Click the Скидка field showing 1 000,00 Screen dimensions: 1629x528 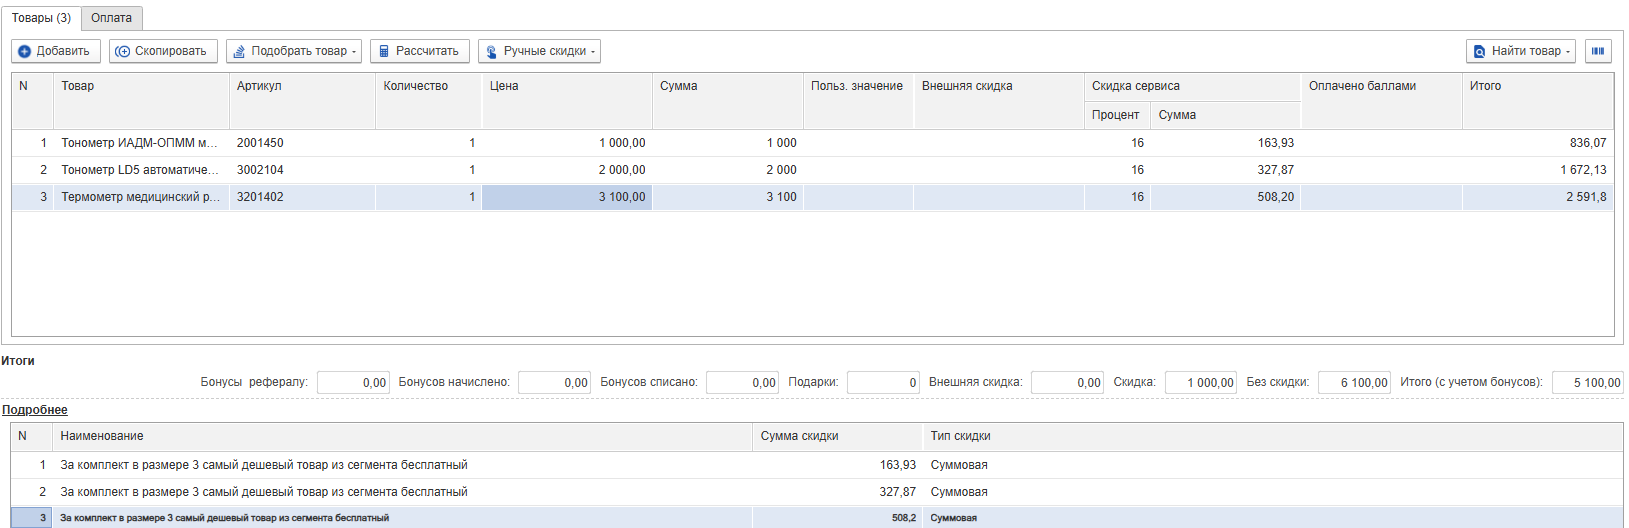1201,382
